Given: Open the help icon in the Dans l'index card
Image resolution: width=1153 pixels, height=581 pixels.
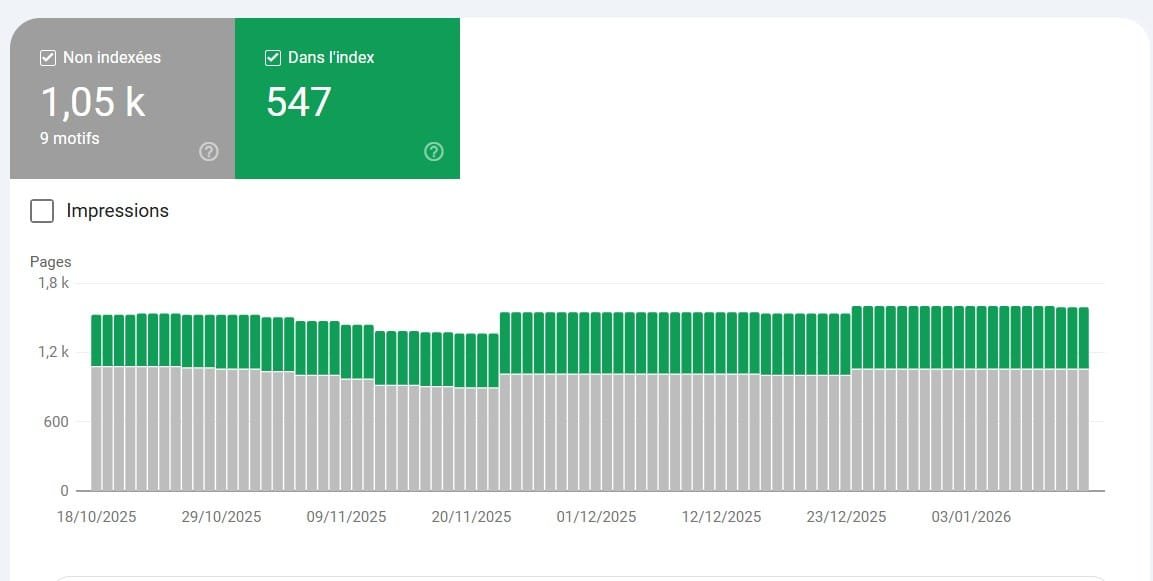Looking at the screenshot, I should click(433, 152).
